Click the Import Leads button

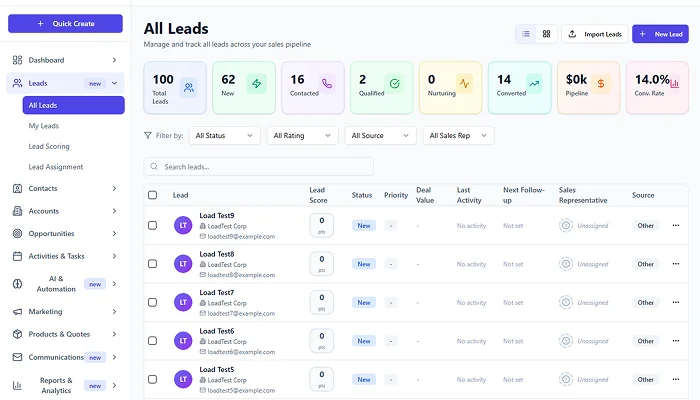tap(595, 34)
